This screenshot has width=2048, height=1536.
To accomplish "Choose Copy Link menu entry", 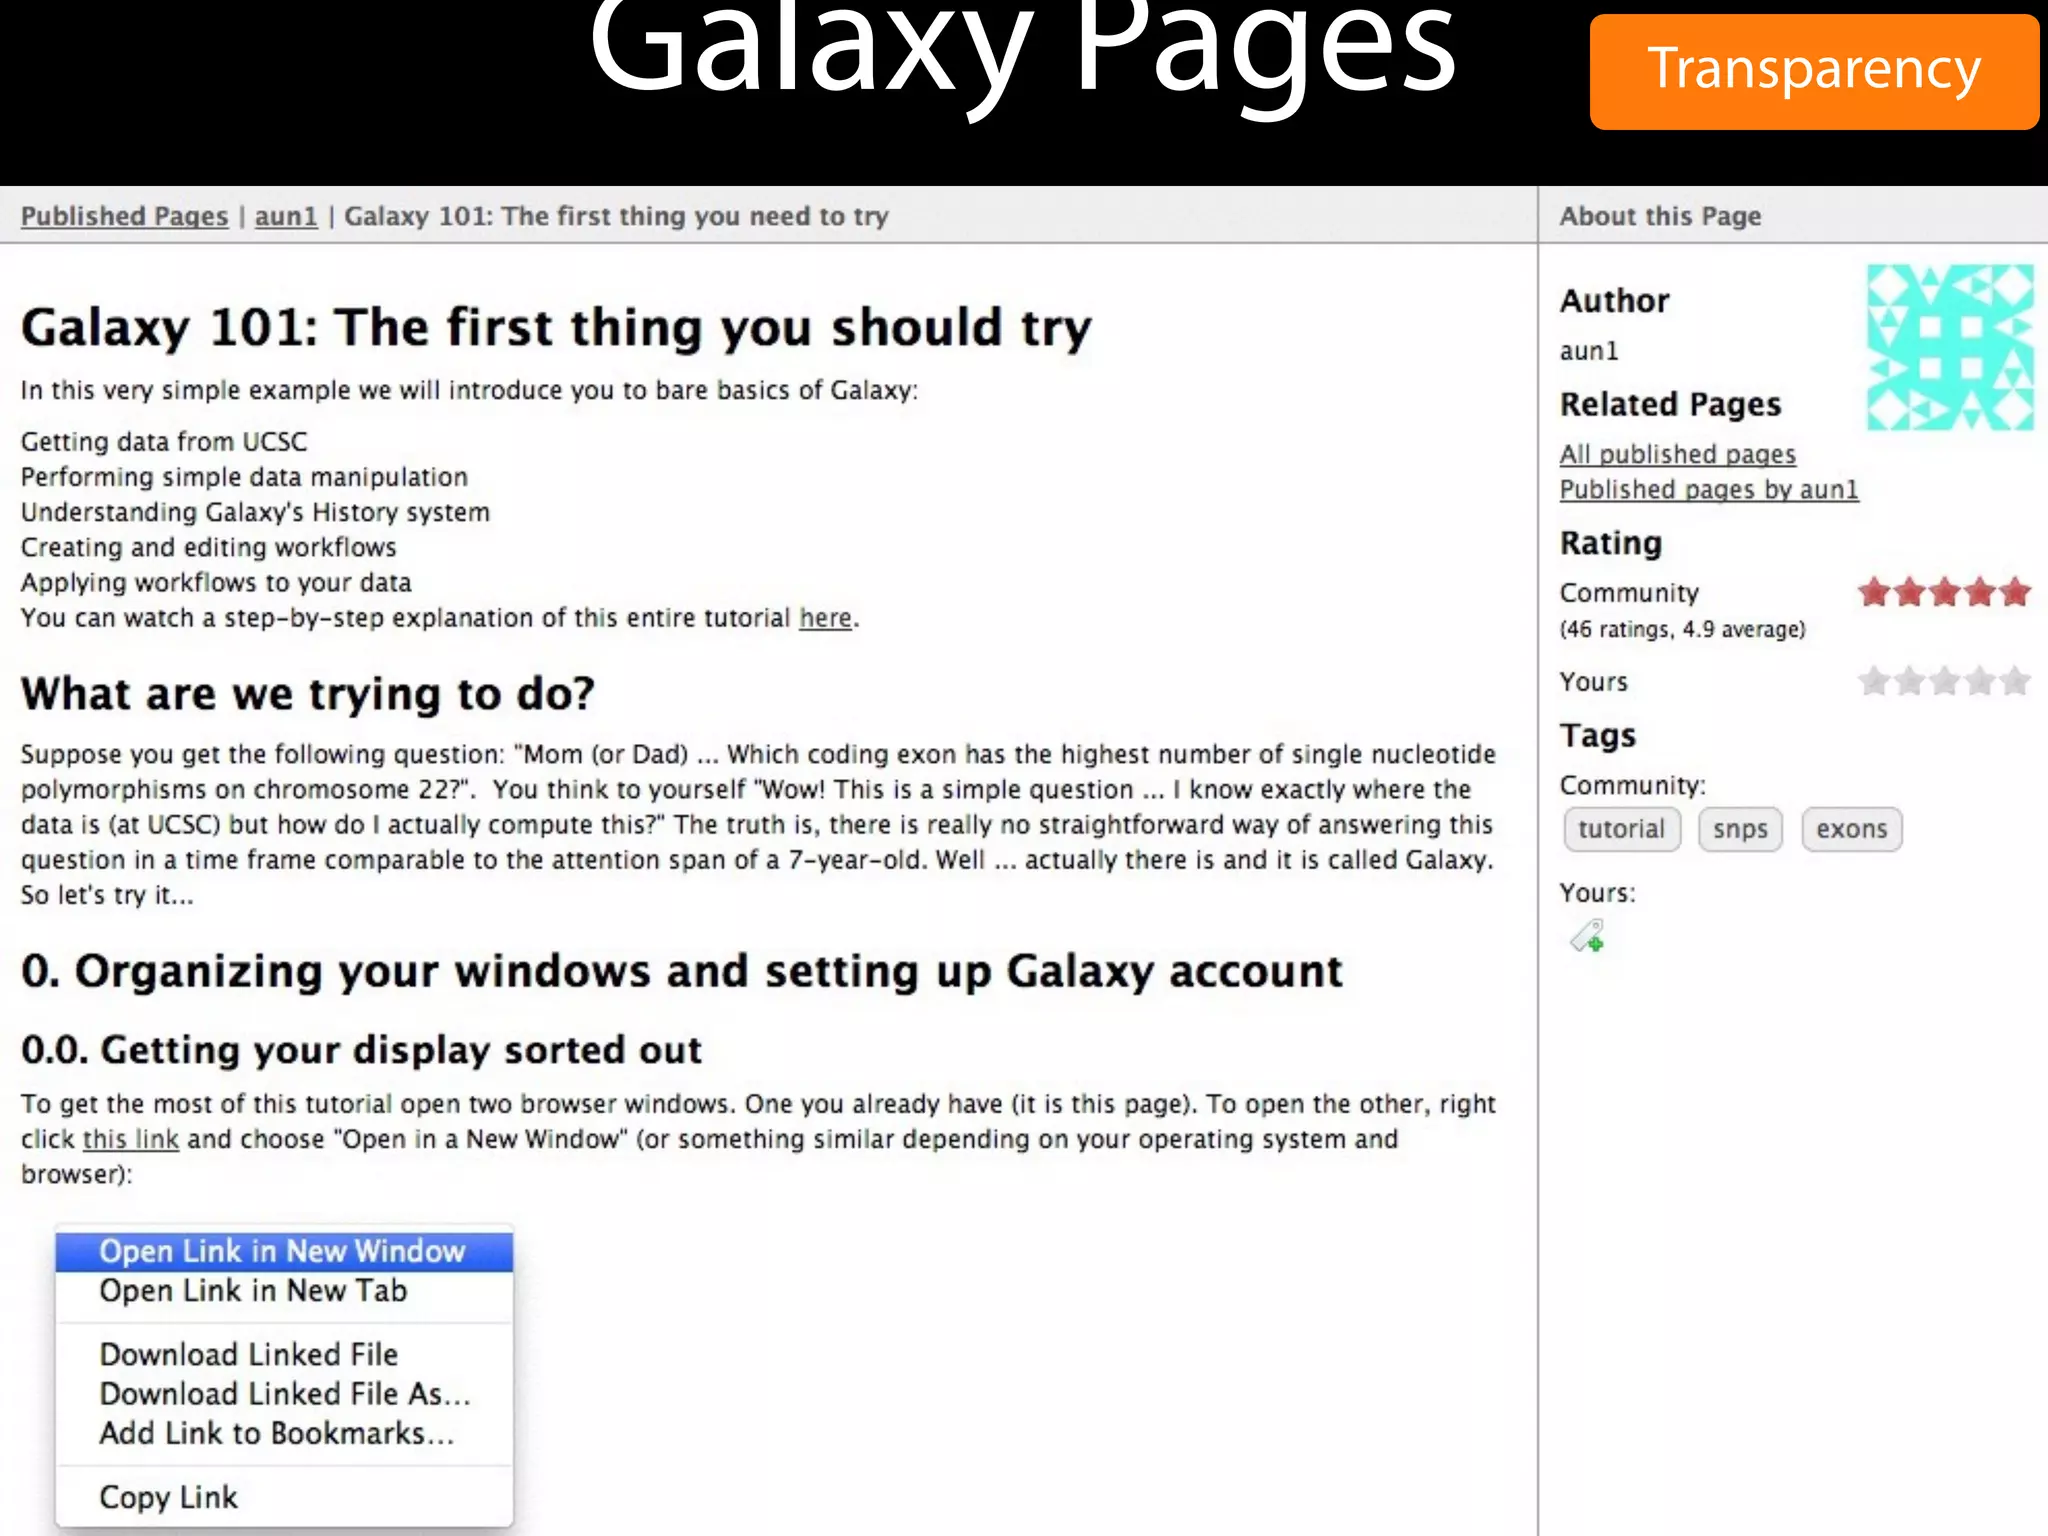I will point(284,1497).
